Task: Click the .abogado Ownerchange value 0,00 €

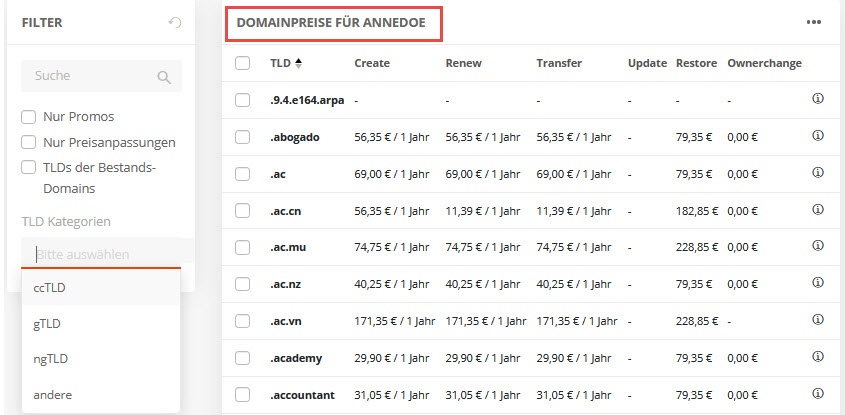Action: (743, 137)
